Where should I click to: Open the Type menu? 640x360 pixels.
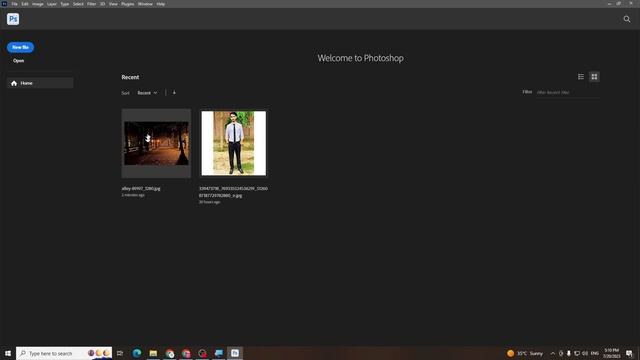point(65,4)
